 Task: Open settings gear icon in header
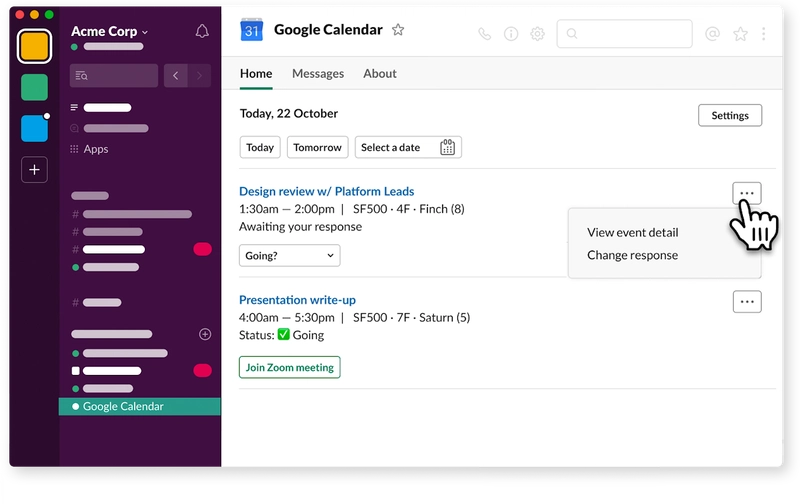(537, 34)
